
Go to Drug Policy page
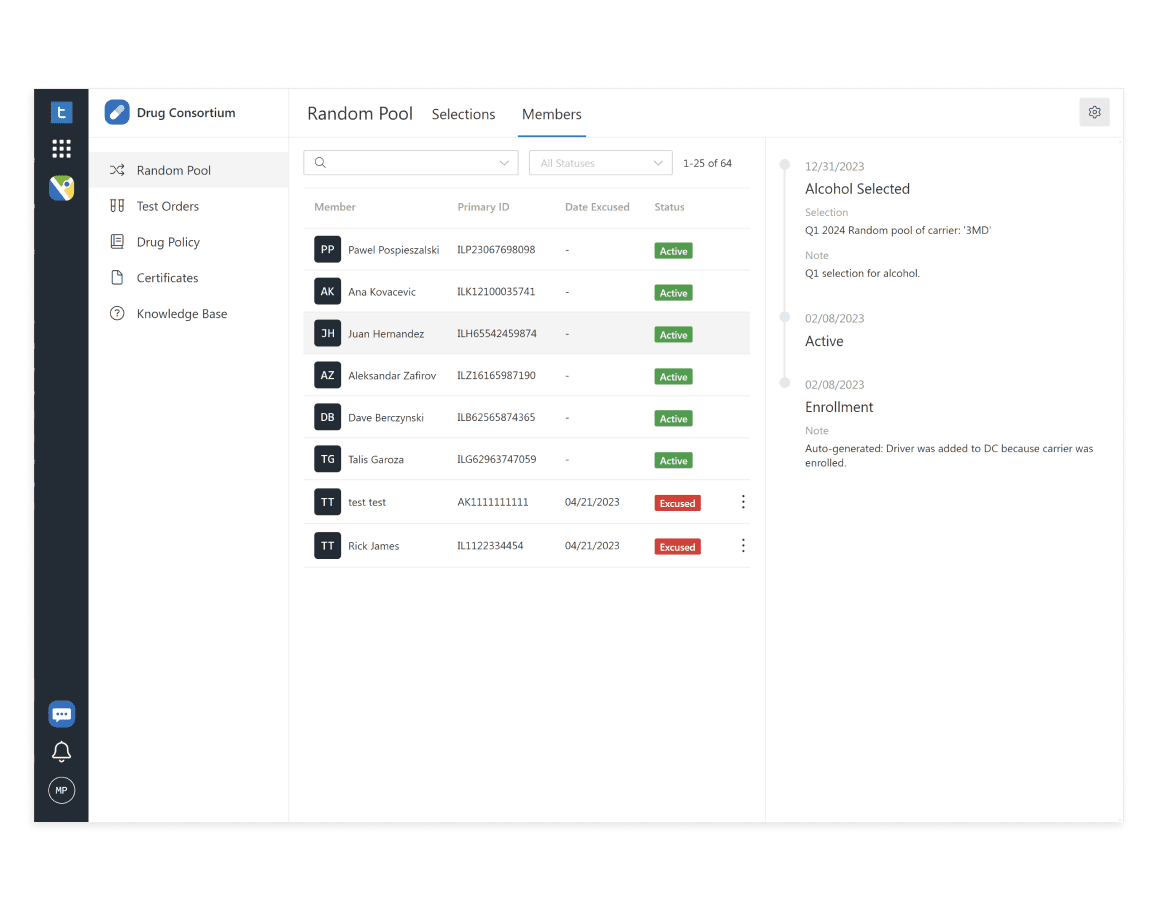click(x=168, y=242)
